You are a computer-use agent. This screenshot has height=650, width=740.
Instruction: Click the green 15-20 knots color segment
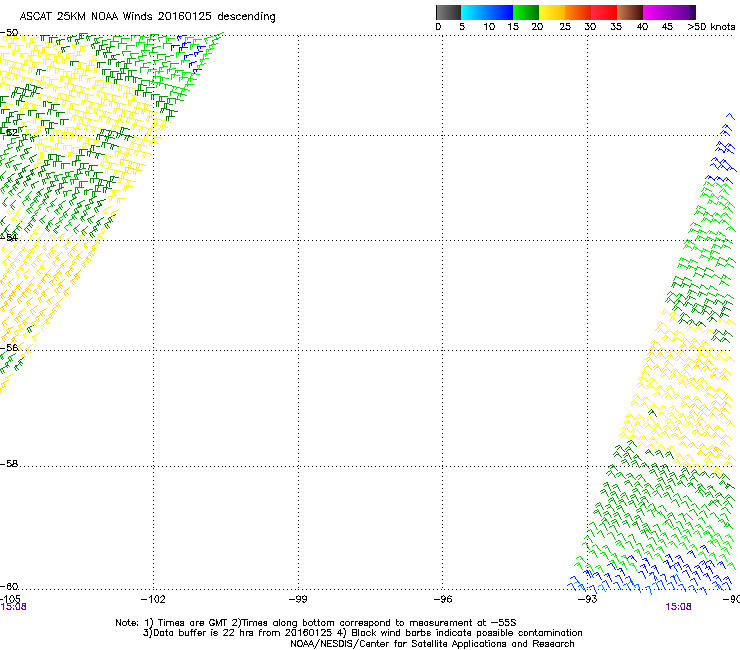coord(526,12)
